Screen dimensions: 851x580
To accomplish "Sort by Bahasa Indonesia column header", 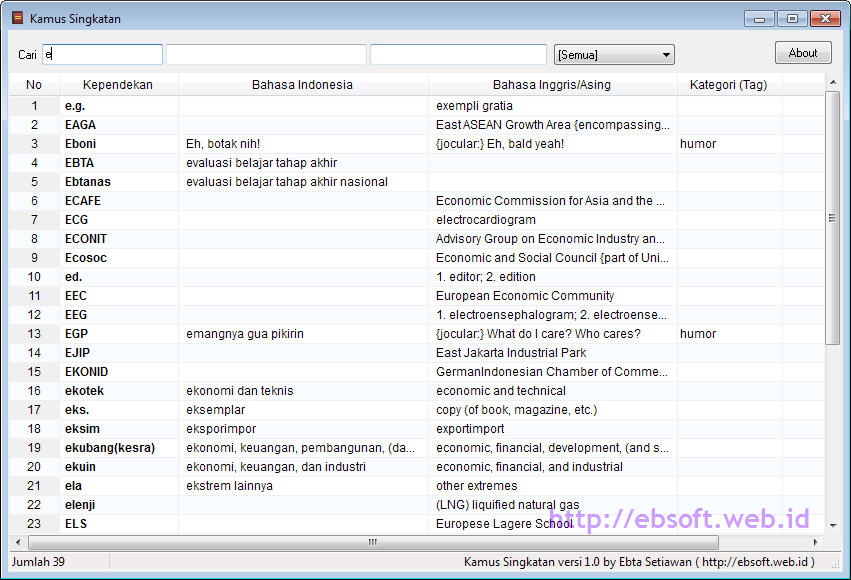I will pos(302,85).
